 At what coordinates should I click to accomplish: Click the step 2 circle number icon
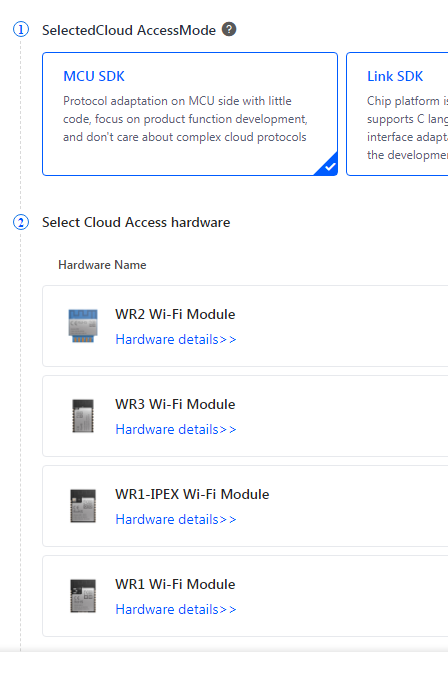click(21, 222)
